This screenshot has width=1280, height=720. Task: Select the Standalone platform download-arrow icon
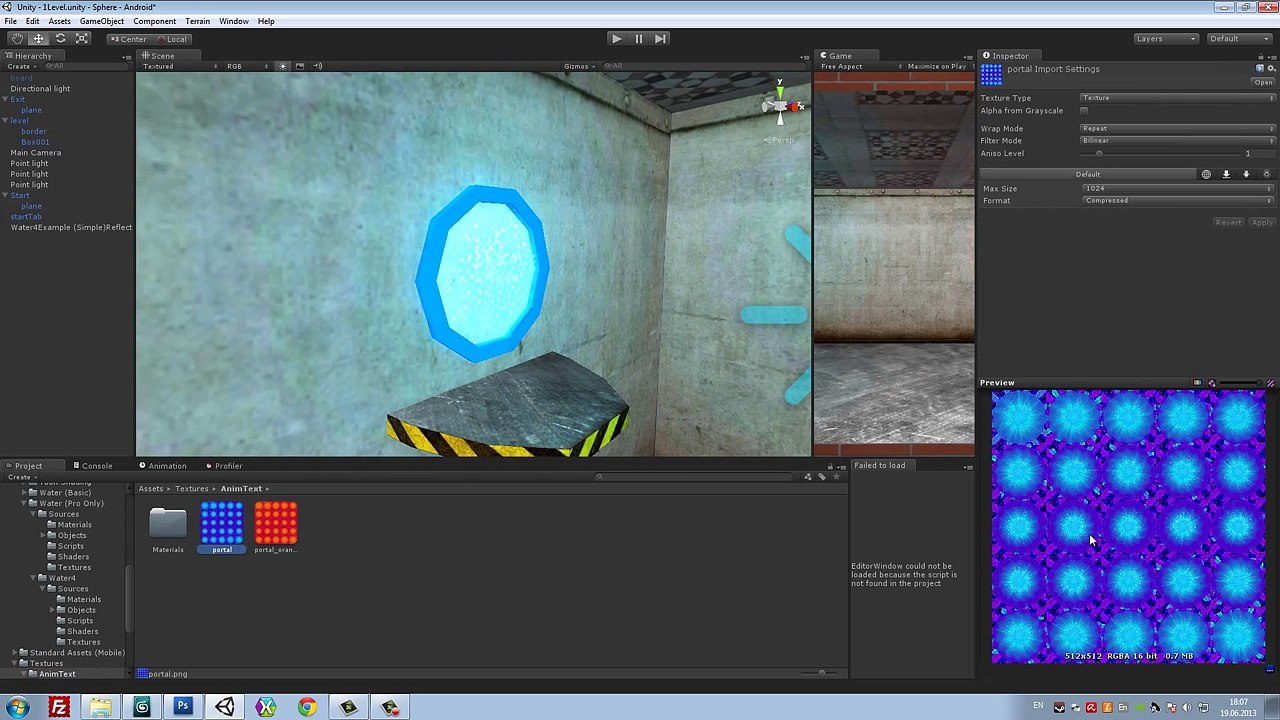coord(1226,174)
